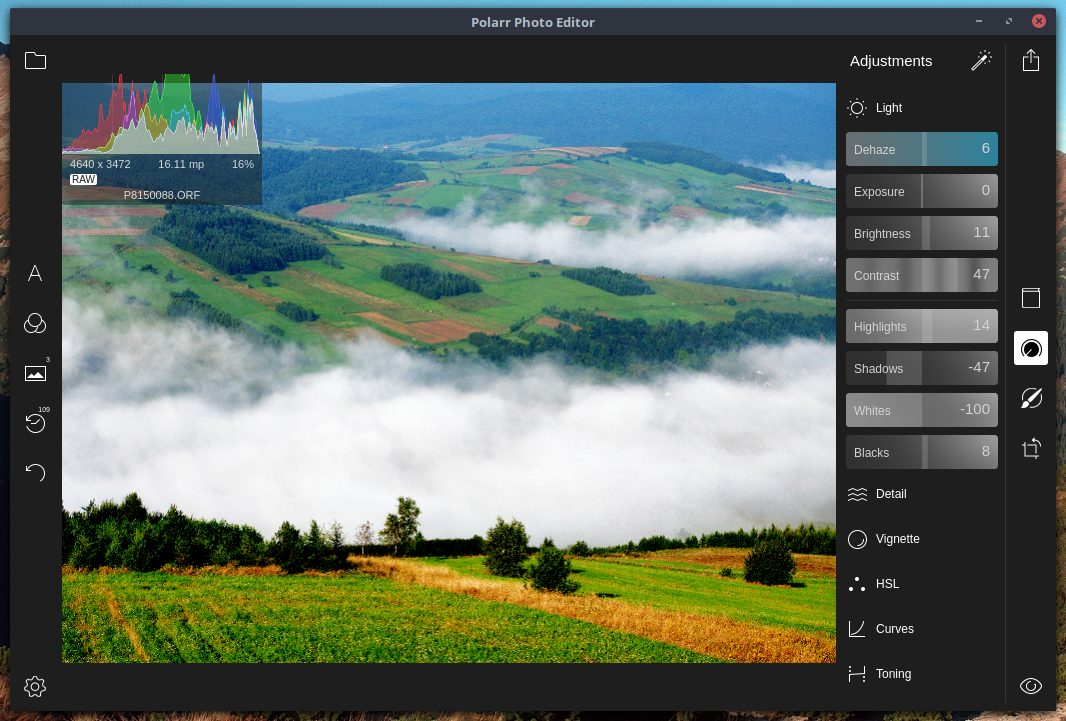Select the global adjustments icon
Screen dimensions: 1066x721
[1031, 348]
